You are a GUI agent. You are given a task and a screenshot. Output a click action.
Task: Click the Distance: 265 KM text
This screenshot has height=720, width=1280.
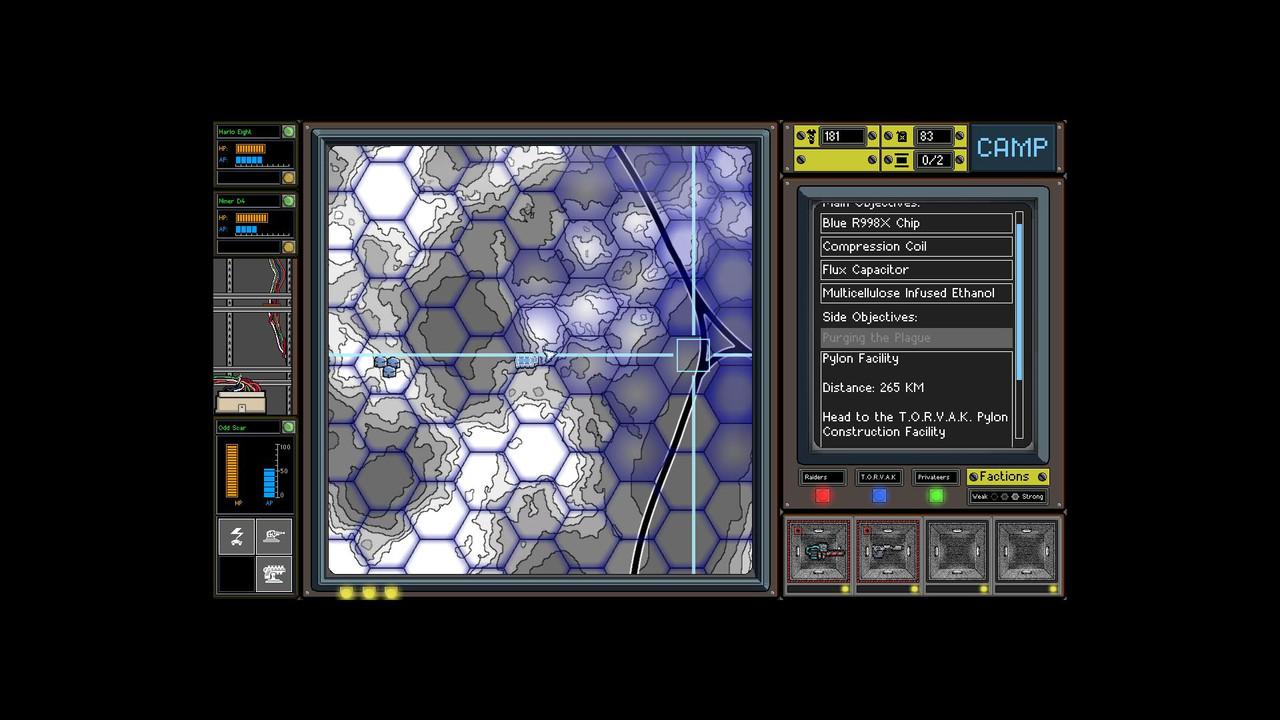pos(873,388)
